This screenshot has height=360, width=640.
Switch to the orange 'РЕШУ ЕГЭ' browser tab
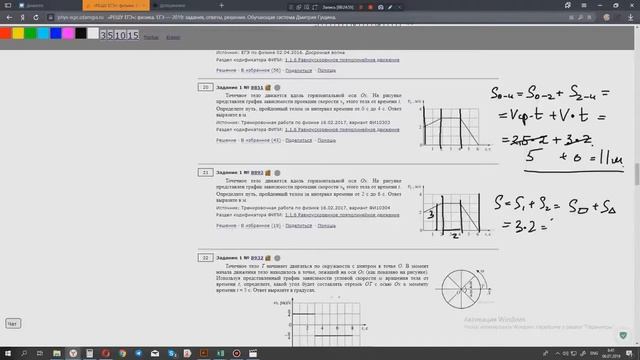[x=116, y=6]
